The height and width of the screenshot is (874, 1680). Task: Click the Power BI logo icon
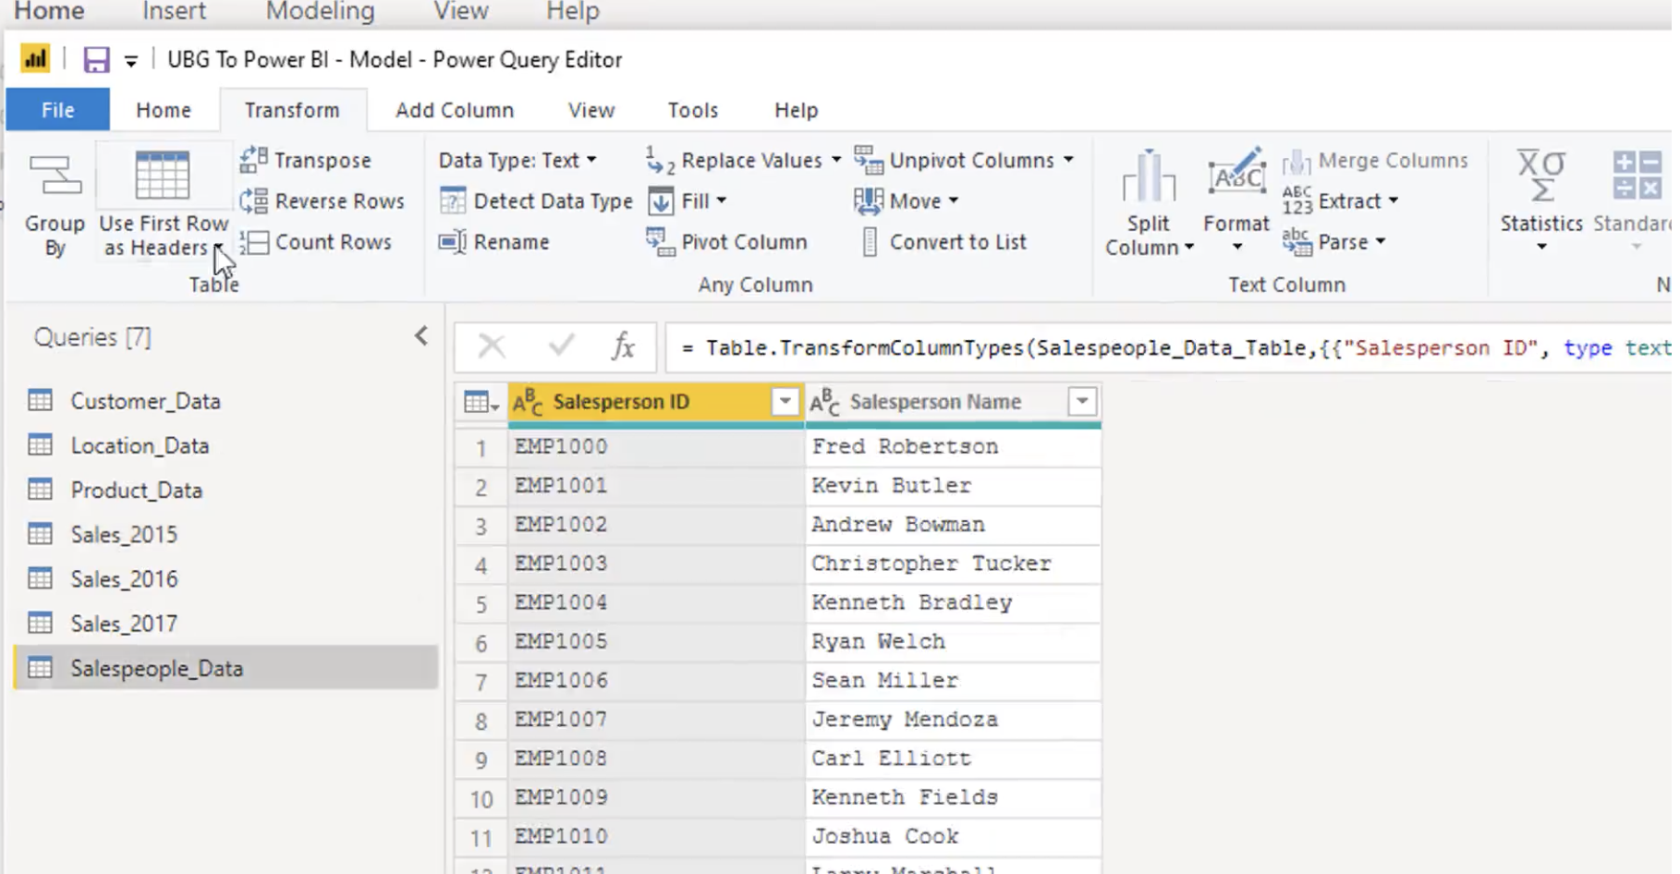35,59
